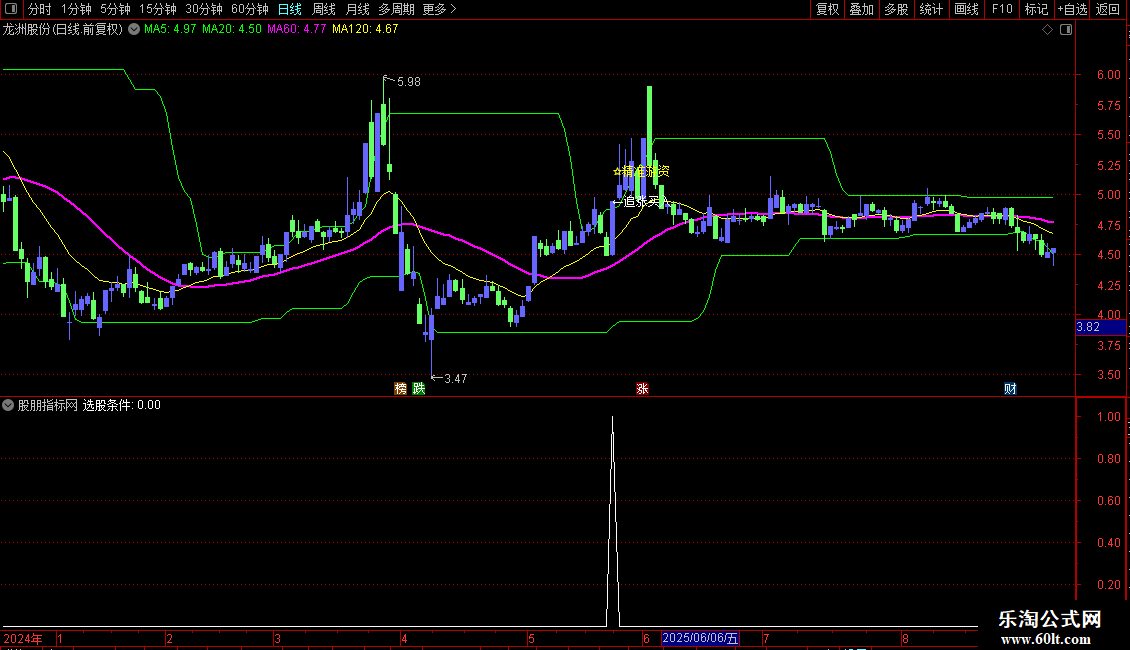Click the split-window icon in chart corner
The width and height of the screenshot is (1130, 650).
click(x=1066, y=30)
